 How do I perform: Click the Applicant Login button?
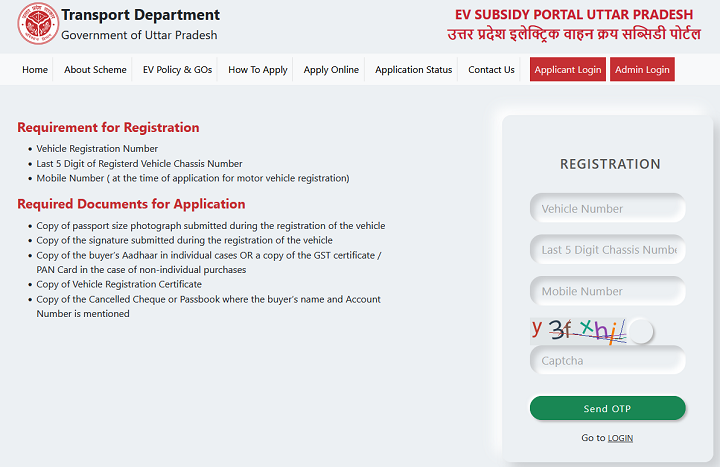[x=568, y=69]
